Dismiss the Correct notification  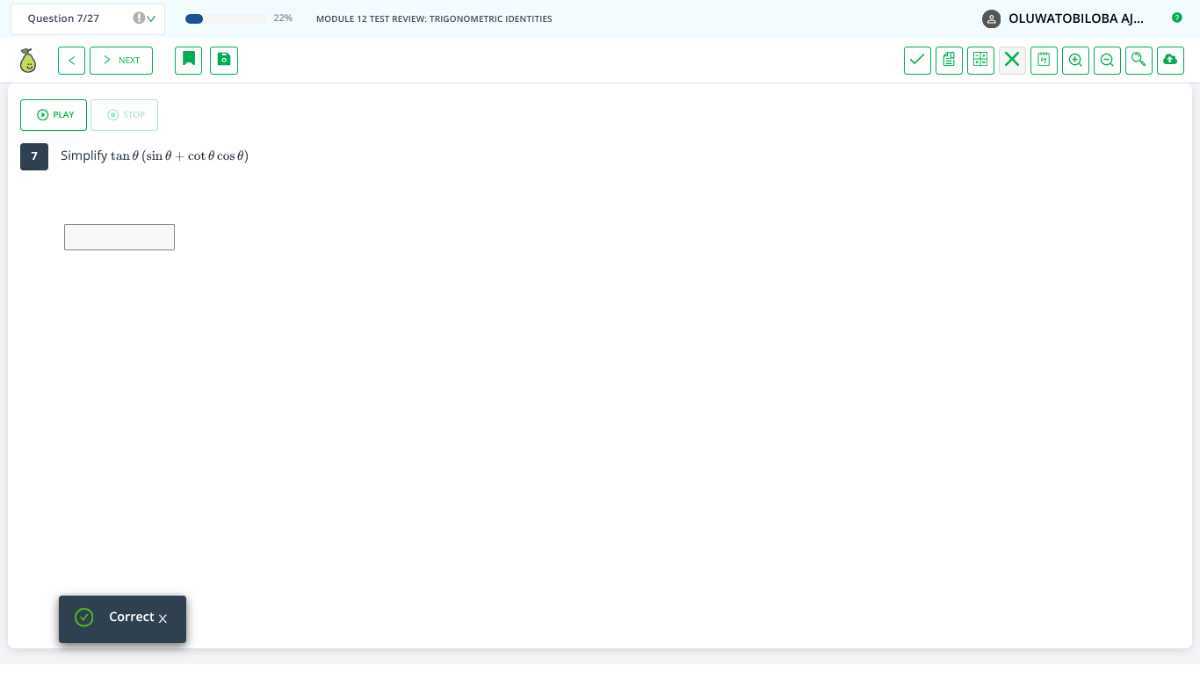click(x=163, y=619)
